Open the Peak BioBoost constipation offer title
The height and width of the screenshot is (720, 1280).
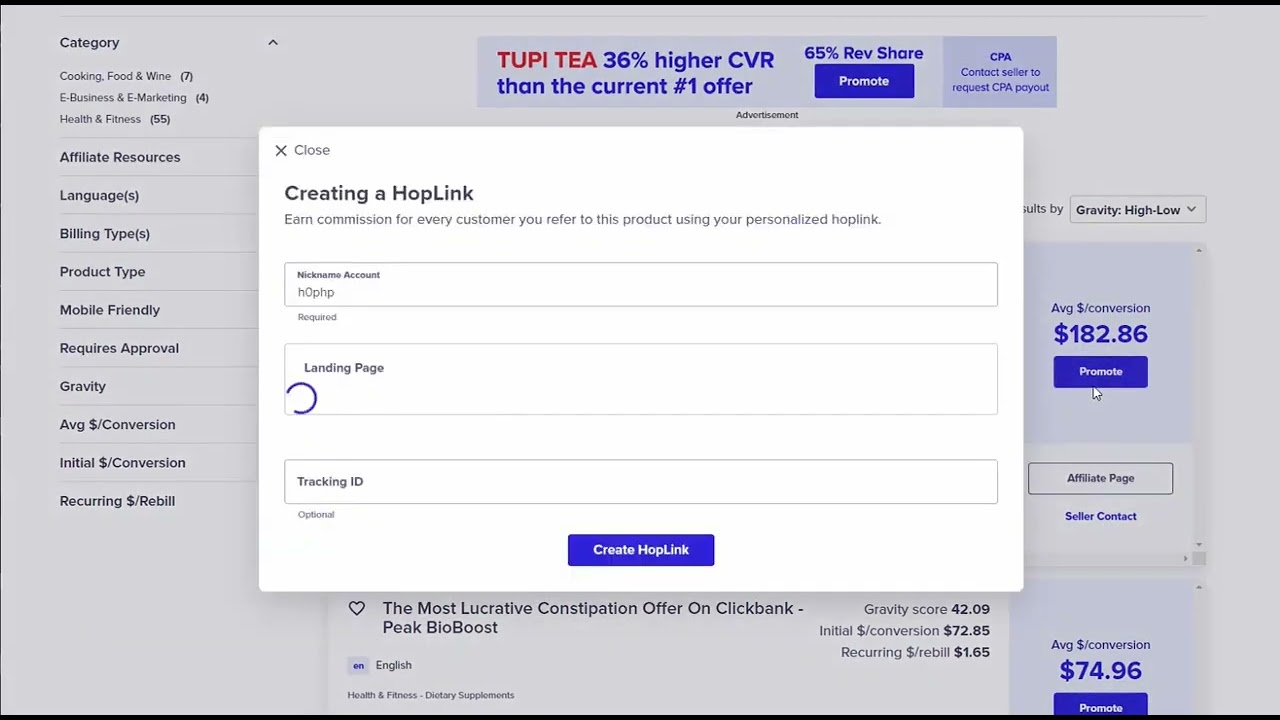(x=592, y=618)
